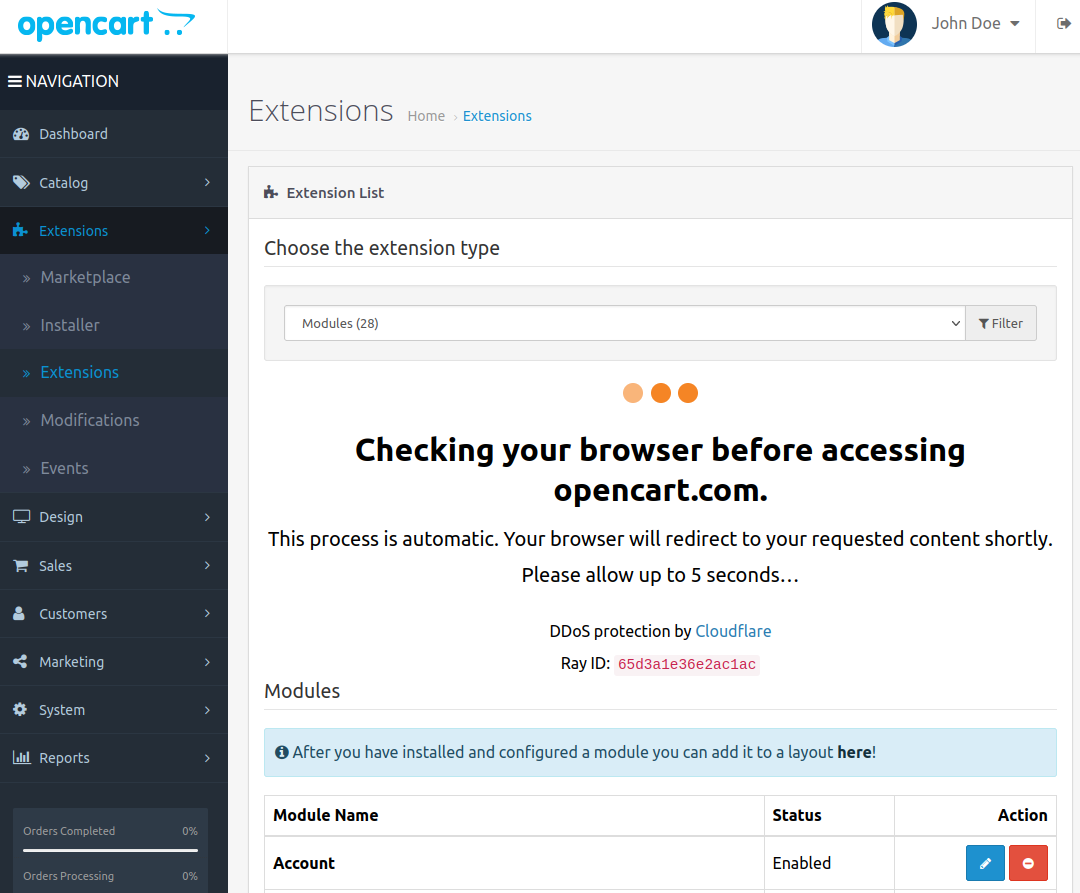The image size is (1080, 893).
Task: Open the Modules (28) extension type dropdown
Action: coord(625,323)
